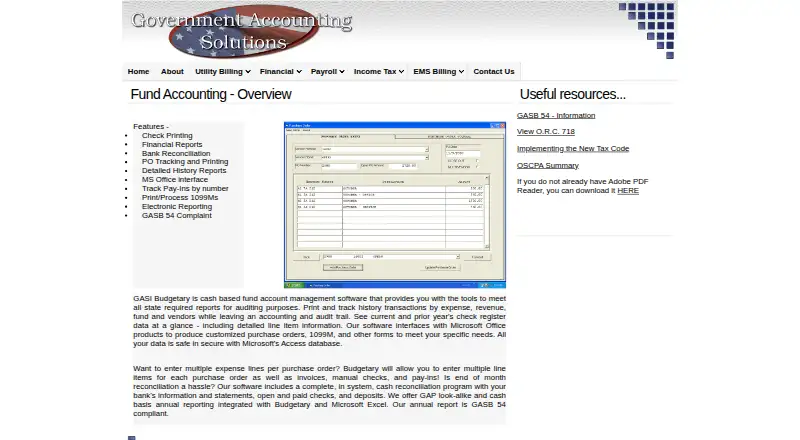Screen dimensions: 800x440
Task: Click the Useful resources heading
Action: point(572,94)
